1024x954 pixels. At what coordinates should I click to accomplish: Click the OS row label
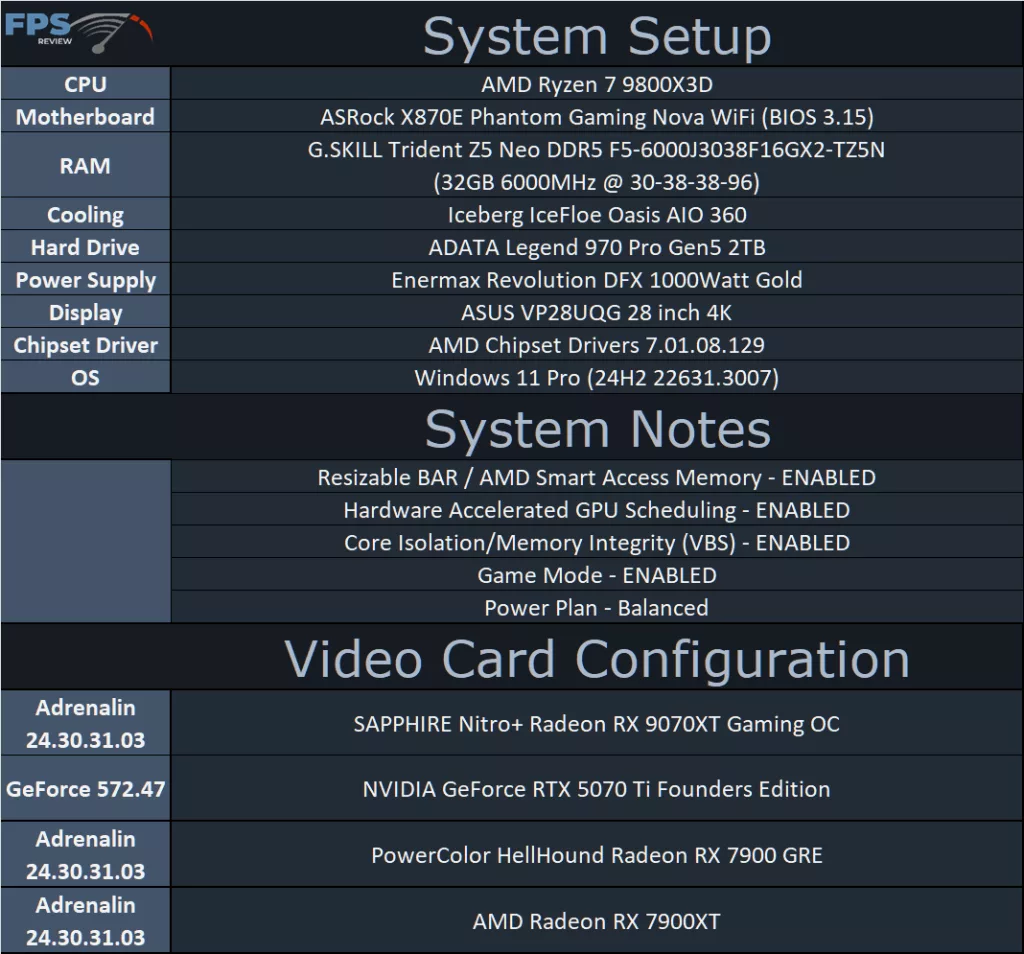tap(86, 378)
